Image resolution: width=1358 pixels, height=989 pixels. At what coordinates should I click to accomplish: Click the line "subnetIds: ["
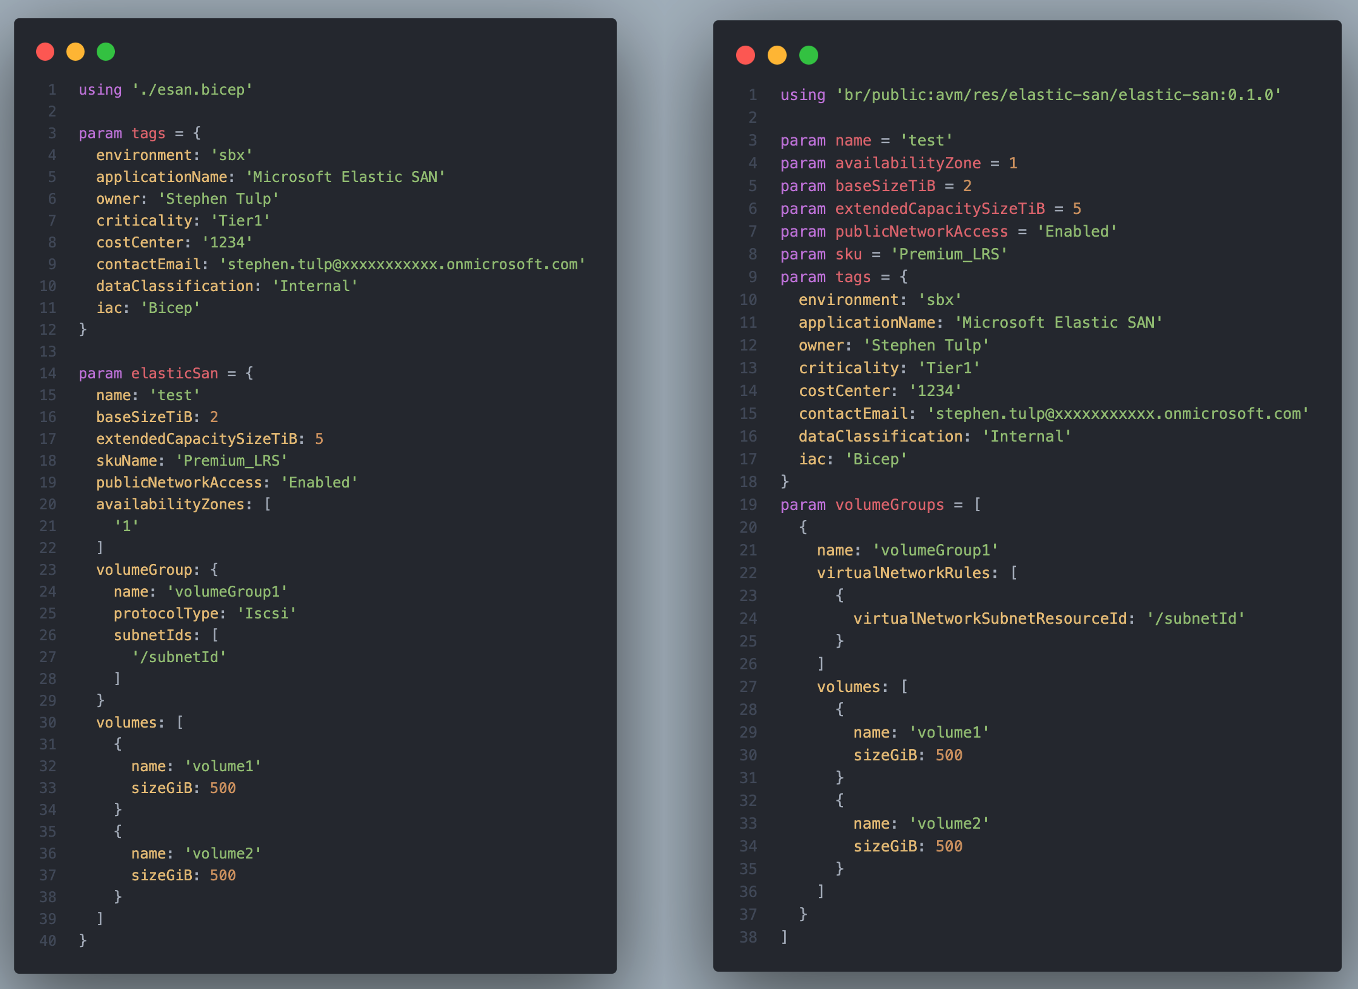pyautogui.click(x=166, y=635)
